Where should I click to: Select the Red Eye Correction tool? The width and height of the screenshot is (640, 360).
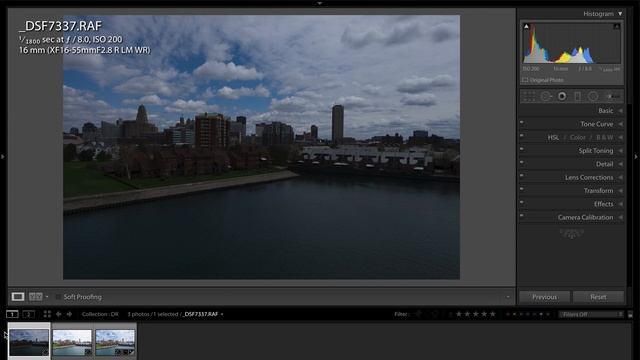(x=562, y=96)
